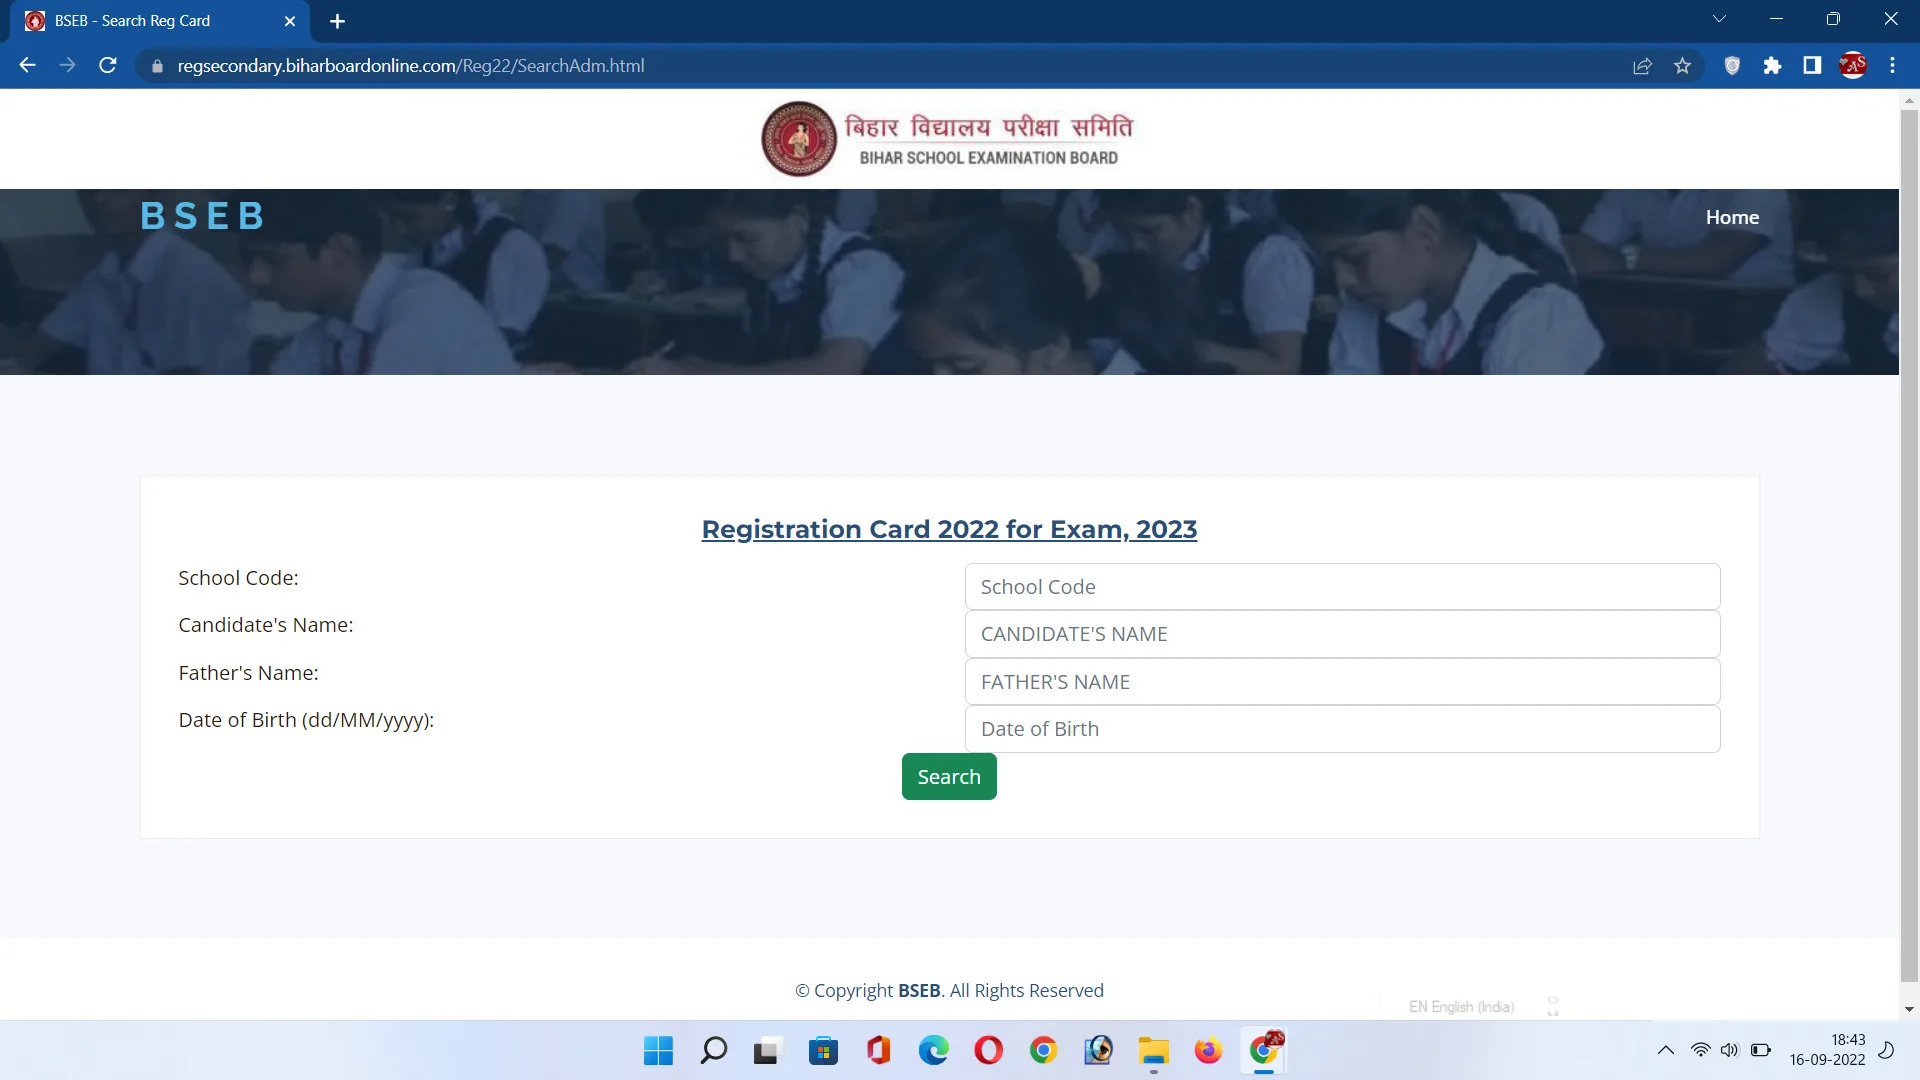Reload the registration card page
The height and width of the screenshot is (1080, 1920).
[x=107, y=65]
